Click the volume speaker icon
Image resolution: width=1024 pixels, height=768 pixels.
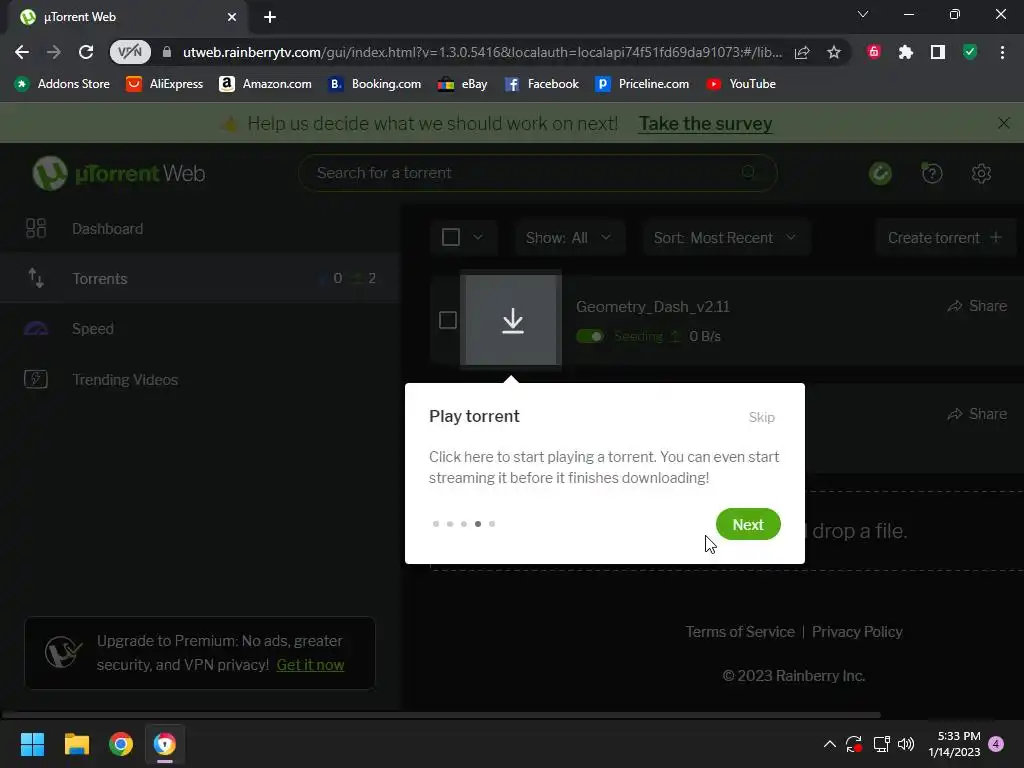point(906,744)
